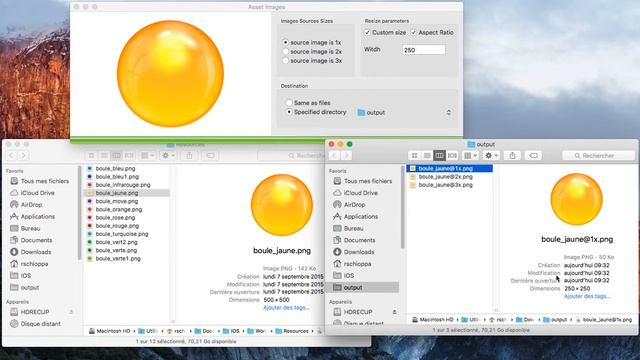Image resolution: width=640 pixels, height=360 pixels.
Task: Open iOS folder in output window sidebar
Action: 344,276
